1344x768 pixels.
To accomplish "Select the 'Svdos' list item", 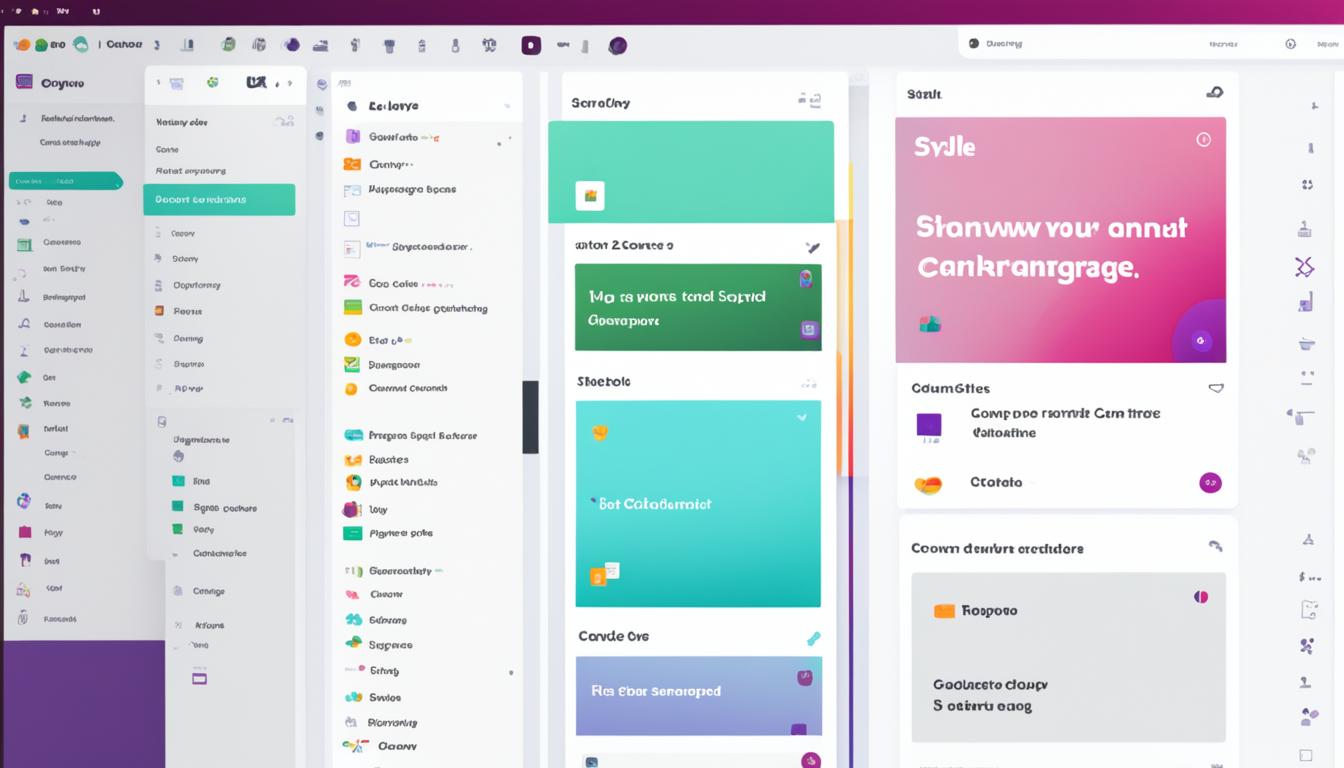I will point(373,697).
